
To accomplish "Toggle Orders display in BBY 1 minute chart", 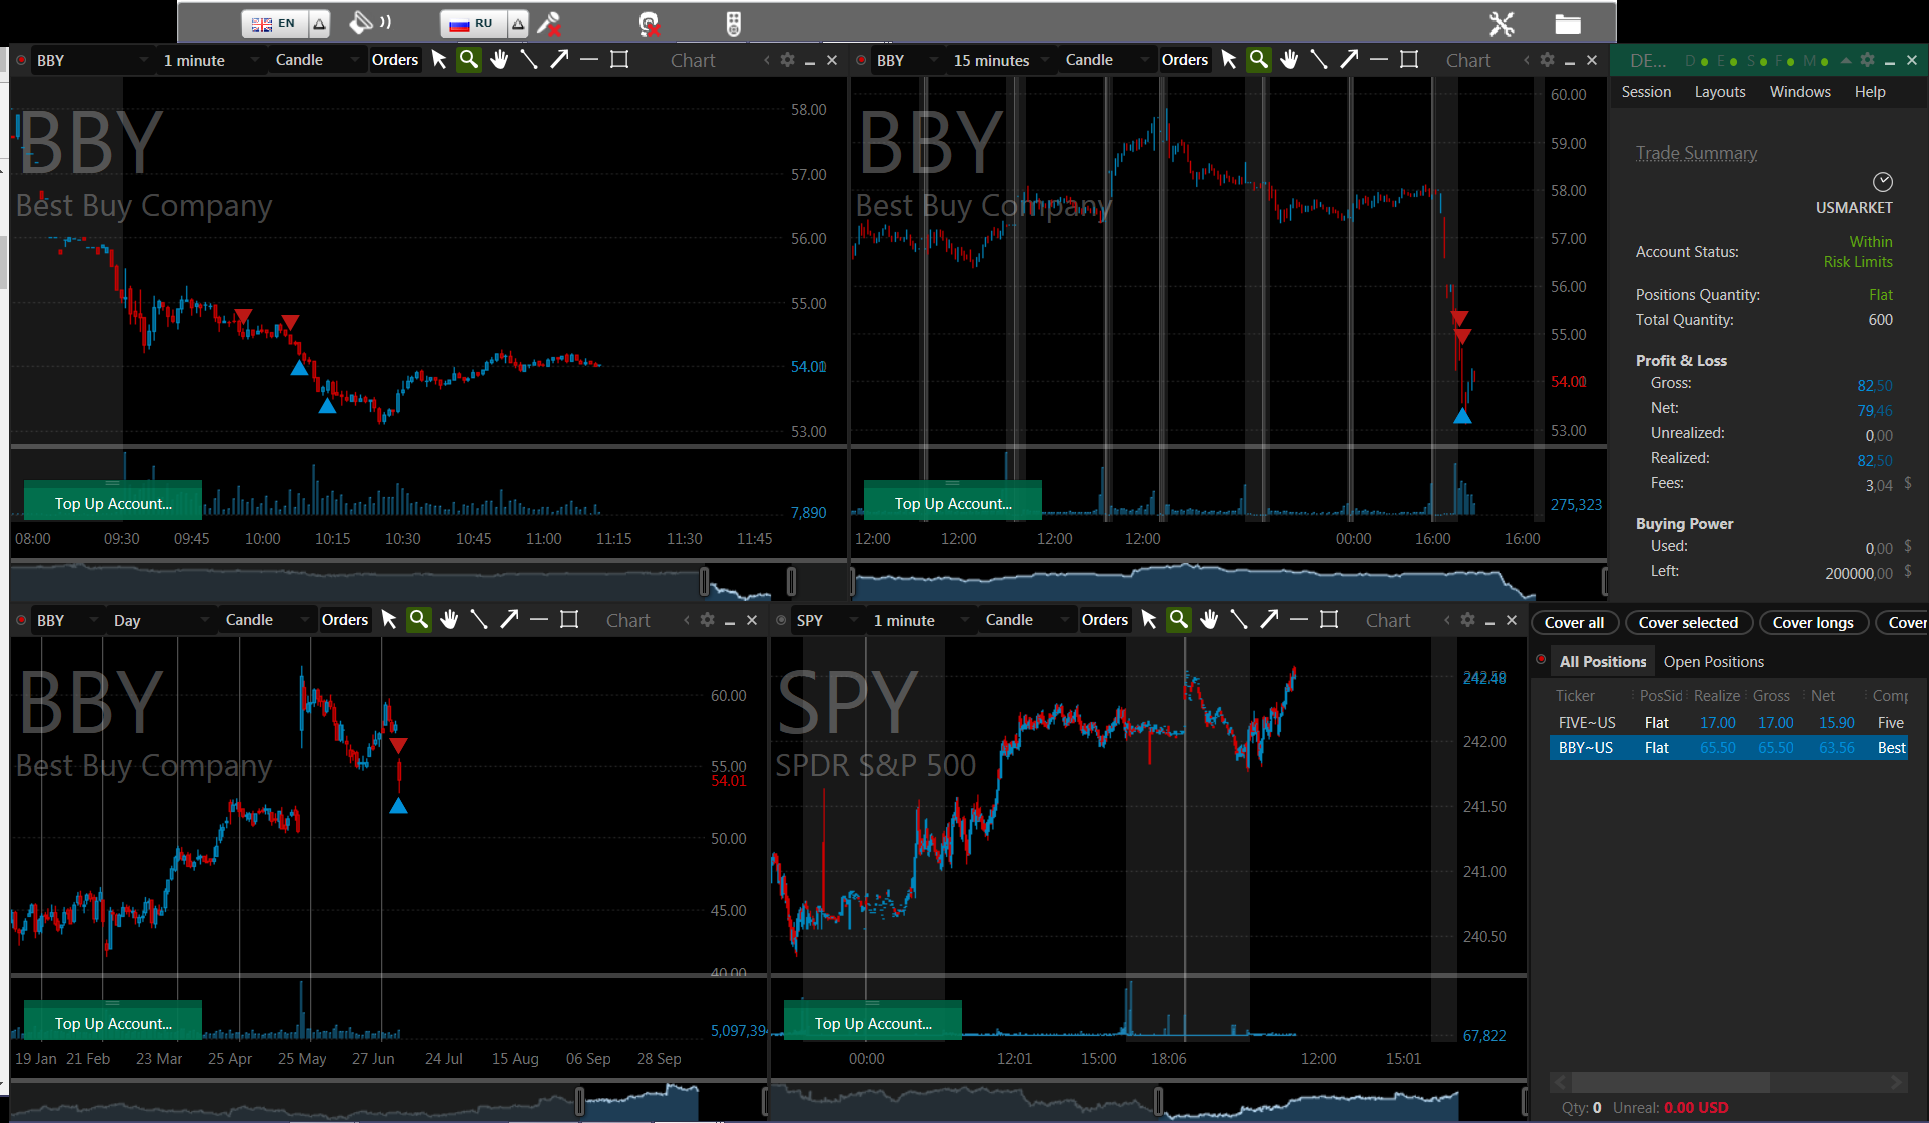I will [395, 60].
